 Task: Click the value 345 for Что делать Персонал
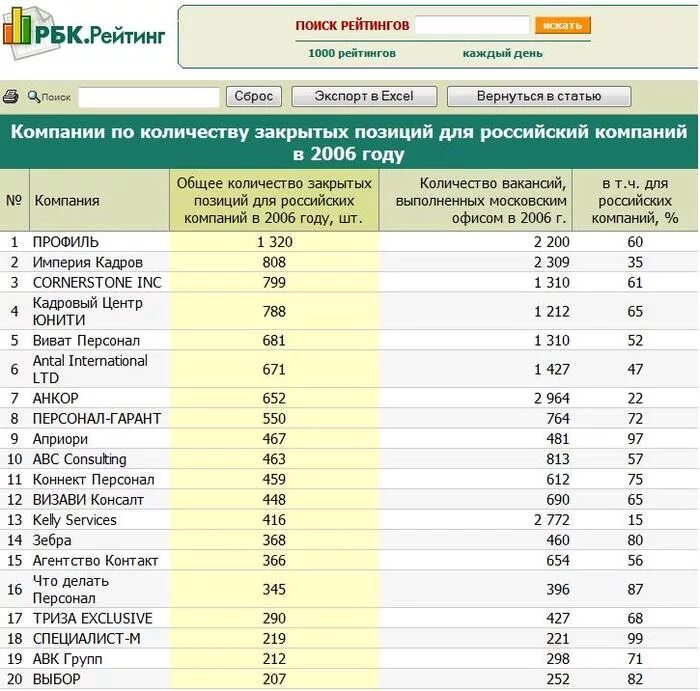click(274, 589)
